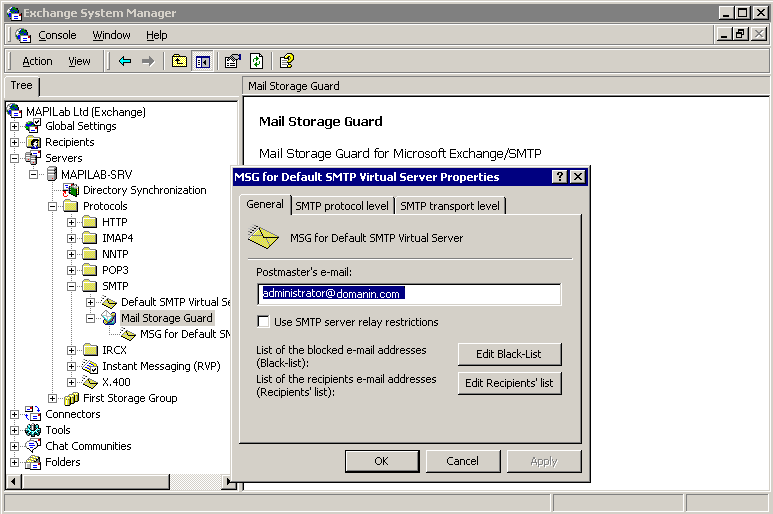773x514 pixels.
Task: Click the Forward arrow toolbar icon
Action: pos(148,61)
